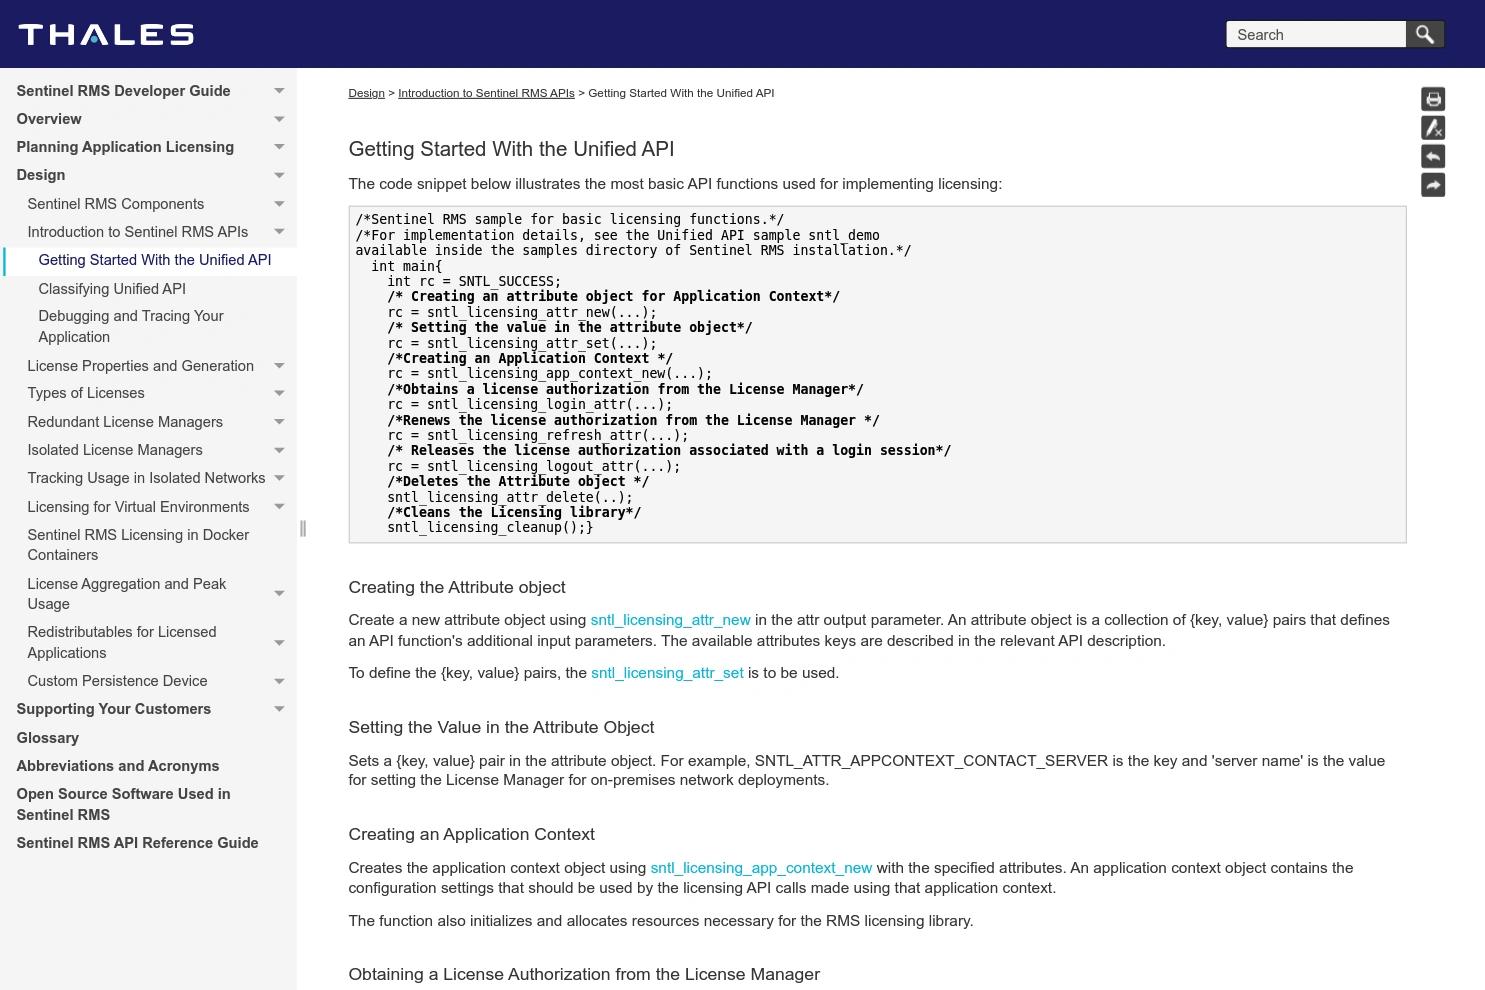Open Planning Application Licensing item
The height and width of the screenshot is (990, 1485).
tap(125, 147)
